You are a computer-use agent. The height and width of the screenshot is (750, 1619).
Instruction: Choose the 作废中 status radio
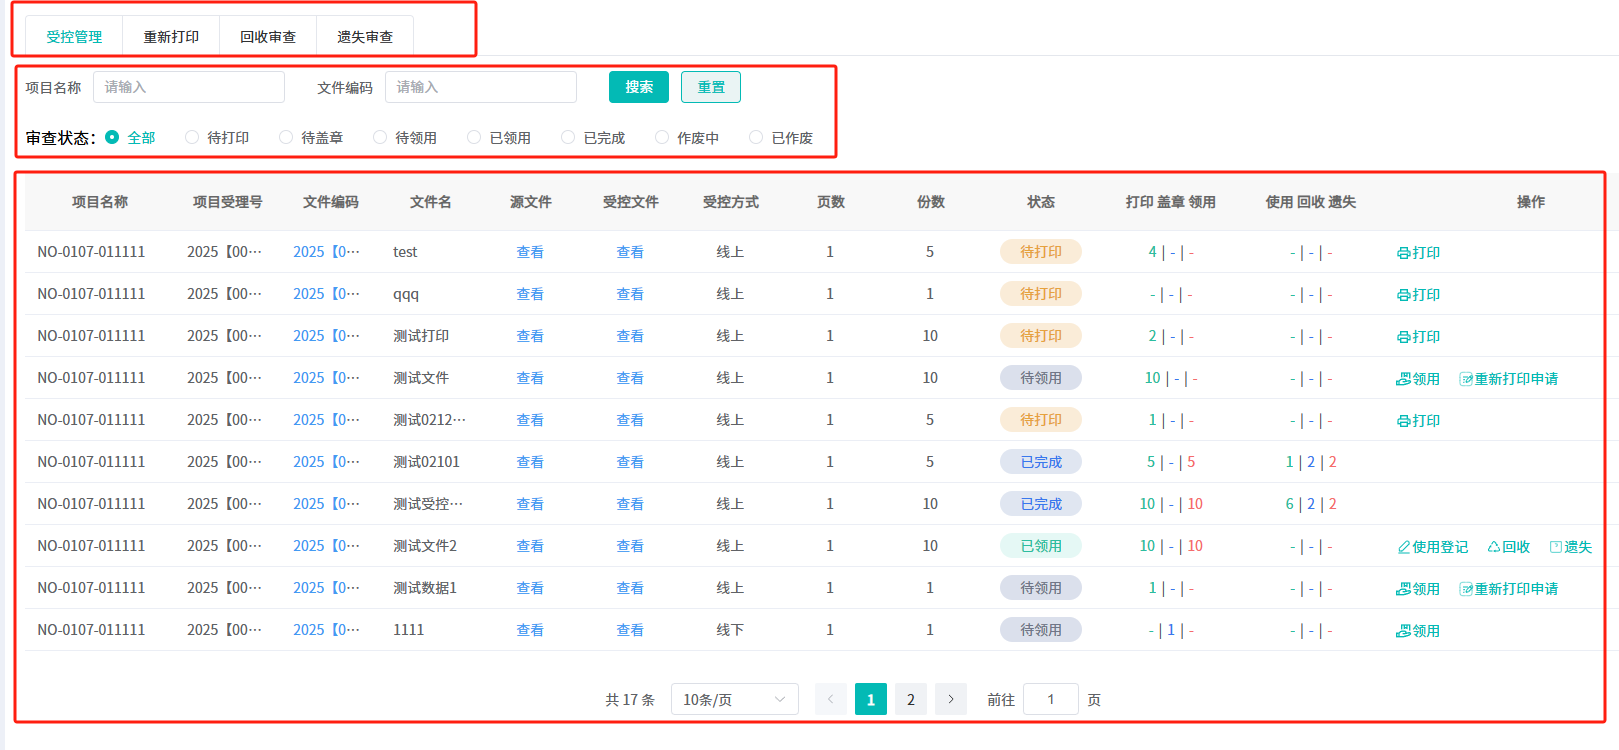coord(687,137)
